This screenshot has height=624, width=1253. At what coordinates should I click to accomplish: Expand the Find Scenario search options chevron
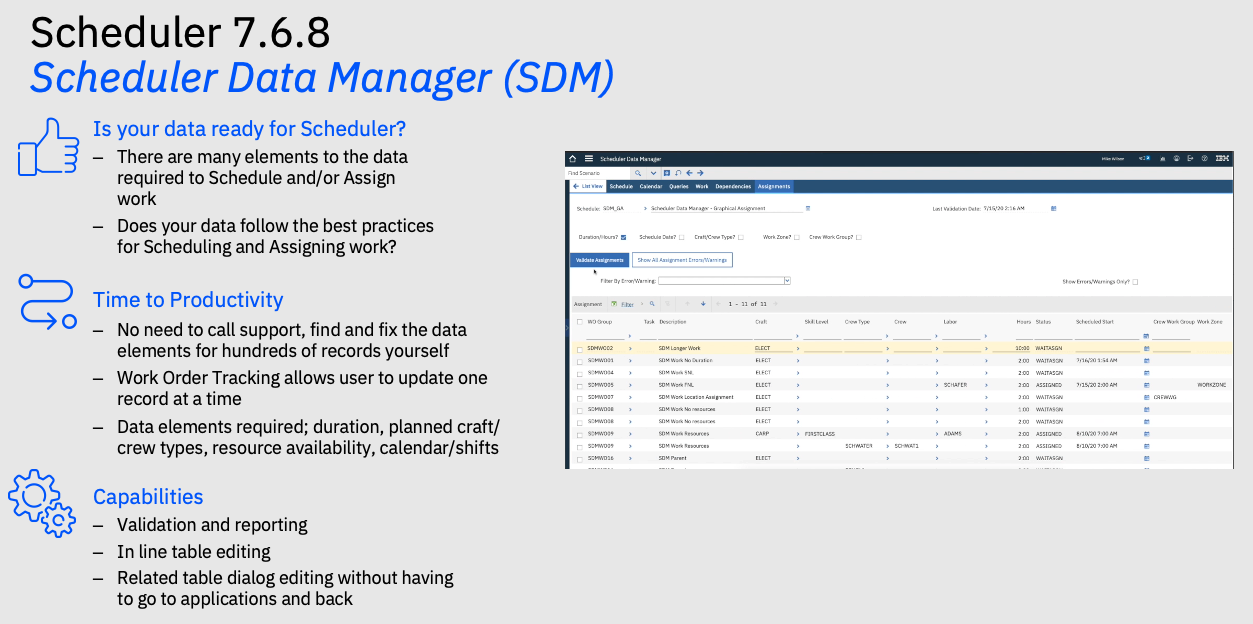653,173
